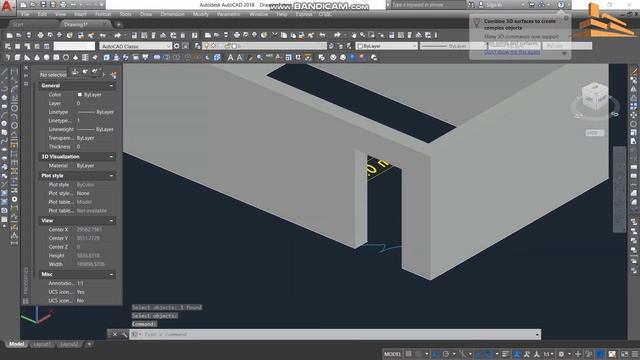Click the Redo arrow in the standard toolbar
Viewport: 640px width, 360px height.
click(118, 36)
